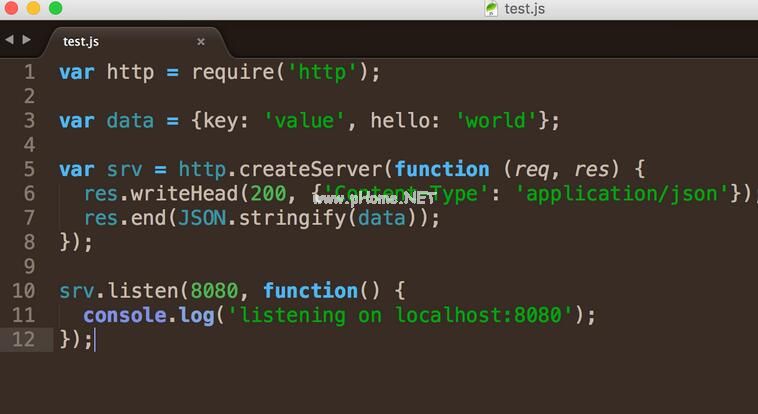Screen dimensions: 758x414
Task: Place cursor in the 'application/json' string
Action: (622, 193)
